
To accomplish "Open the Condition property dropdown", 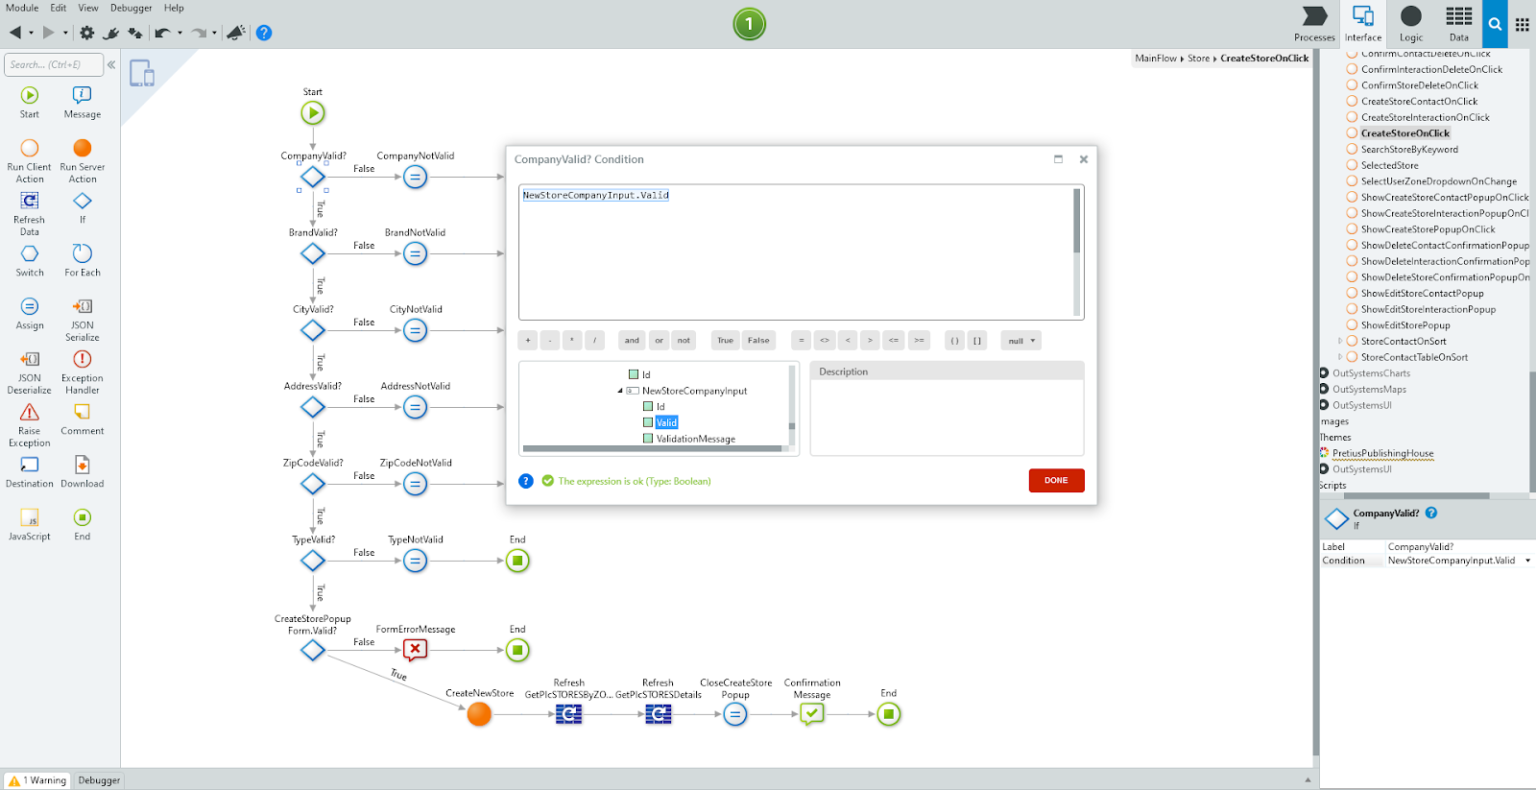I will (x=1528, y=560).
